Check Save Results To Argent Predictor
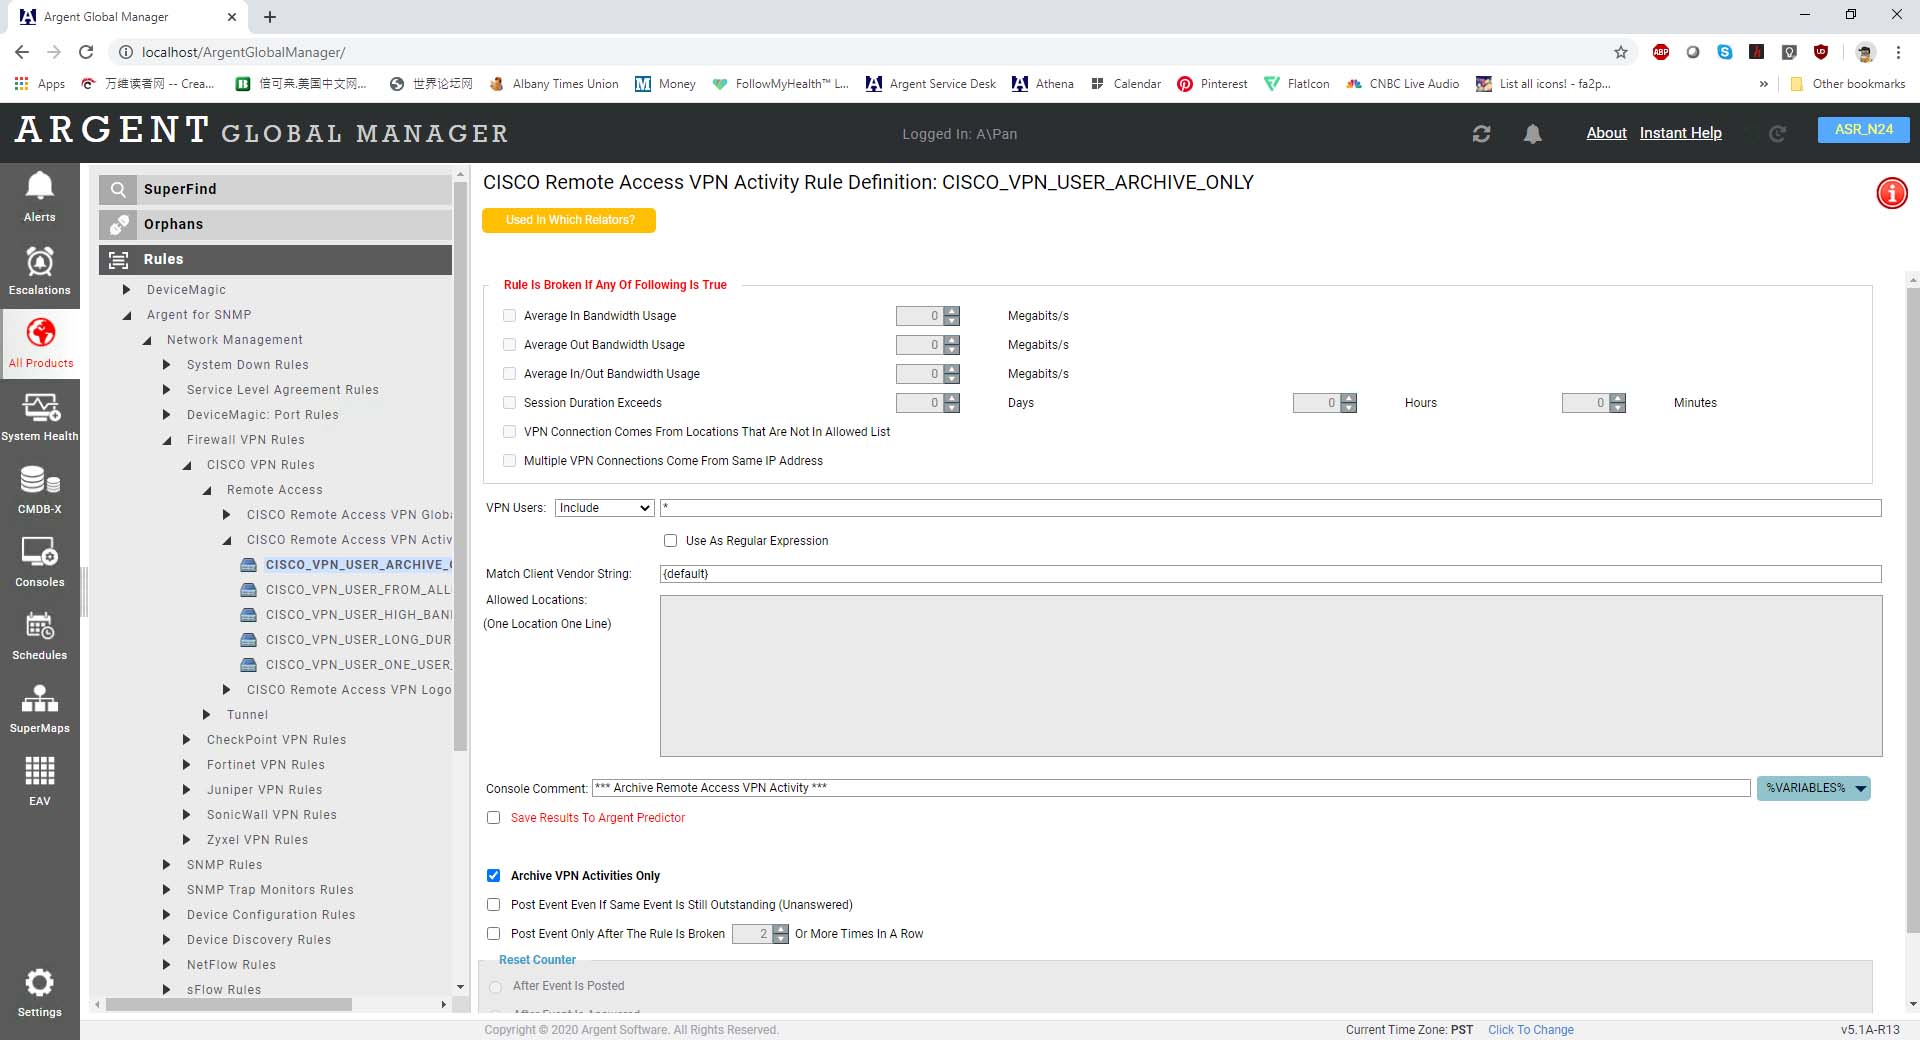Viewport: 1920px width, 1040px height. click(x=493, y=818)
